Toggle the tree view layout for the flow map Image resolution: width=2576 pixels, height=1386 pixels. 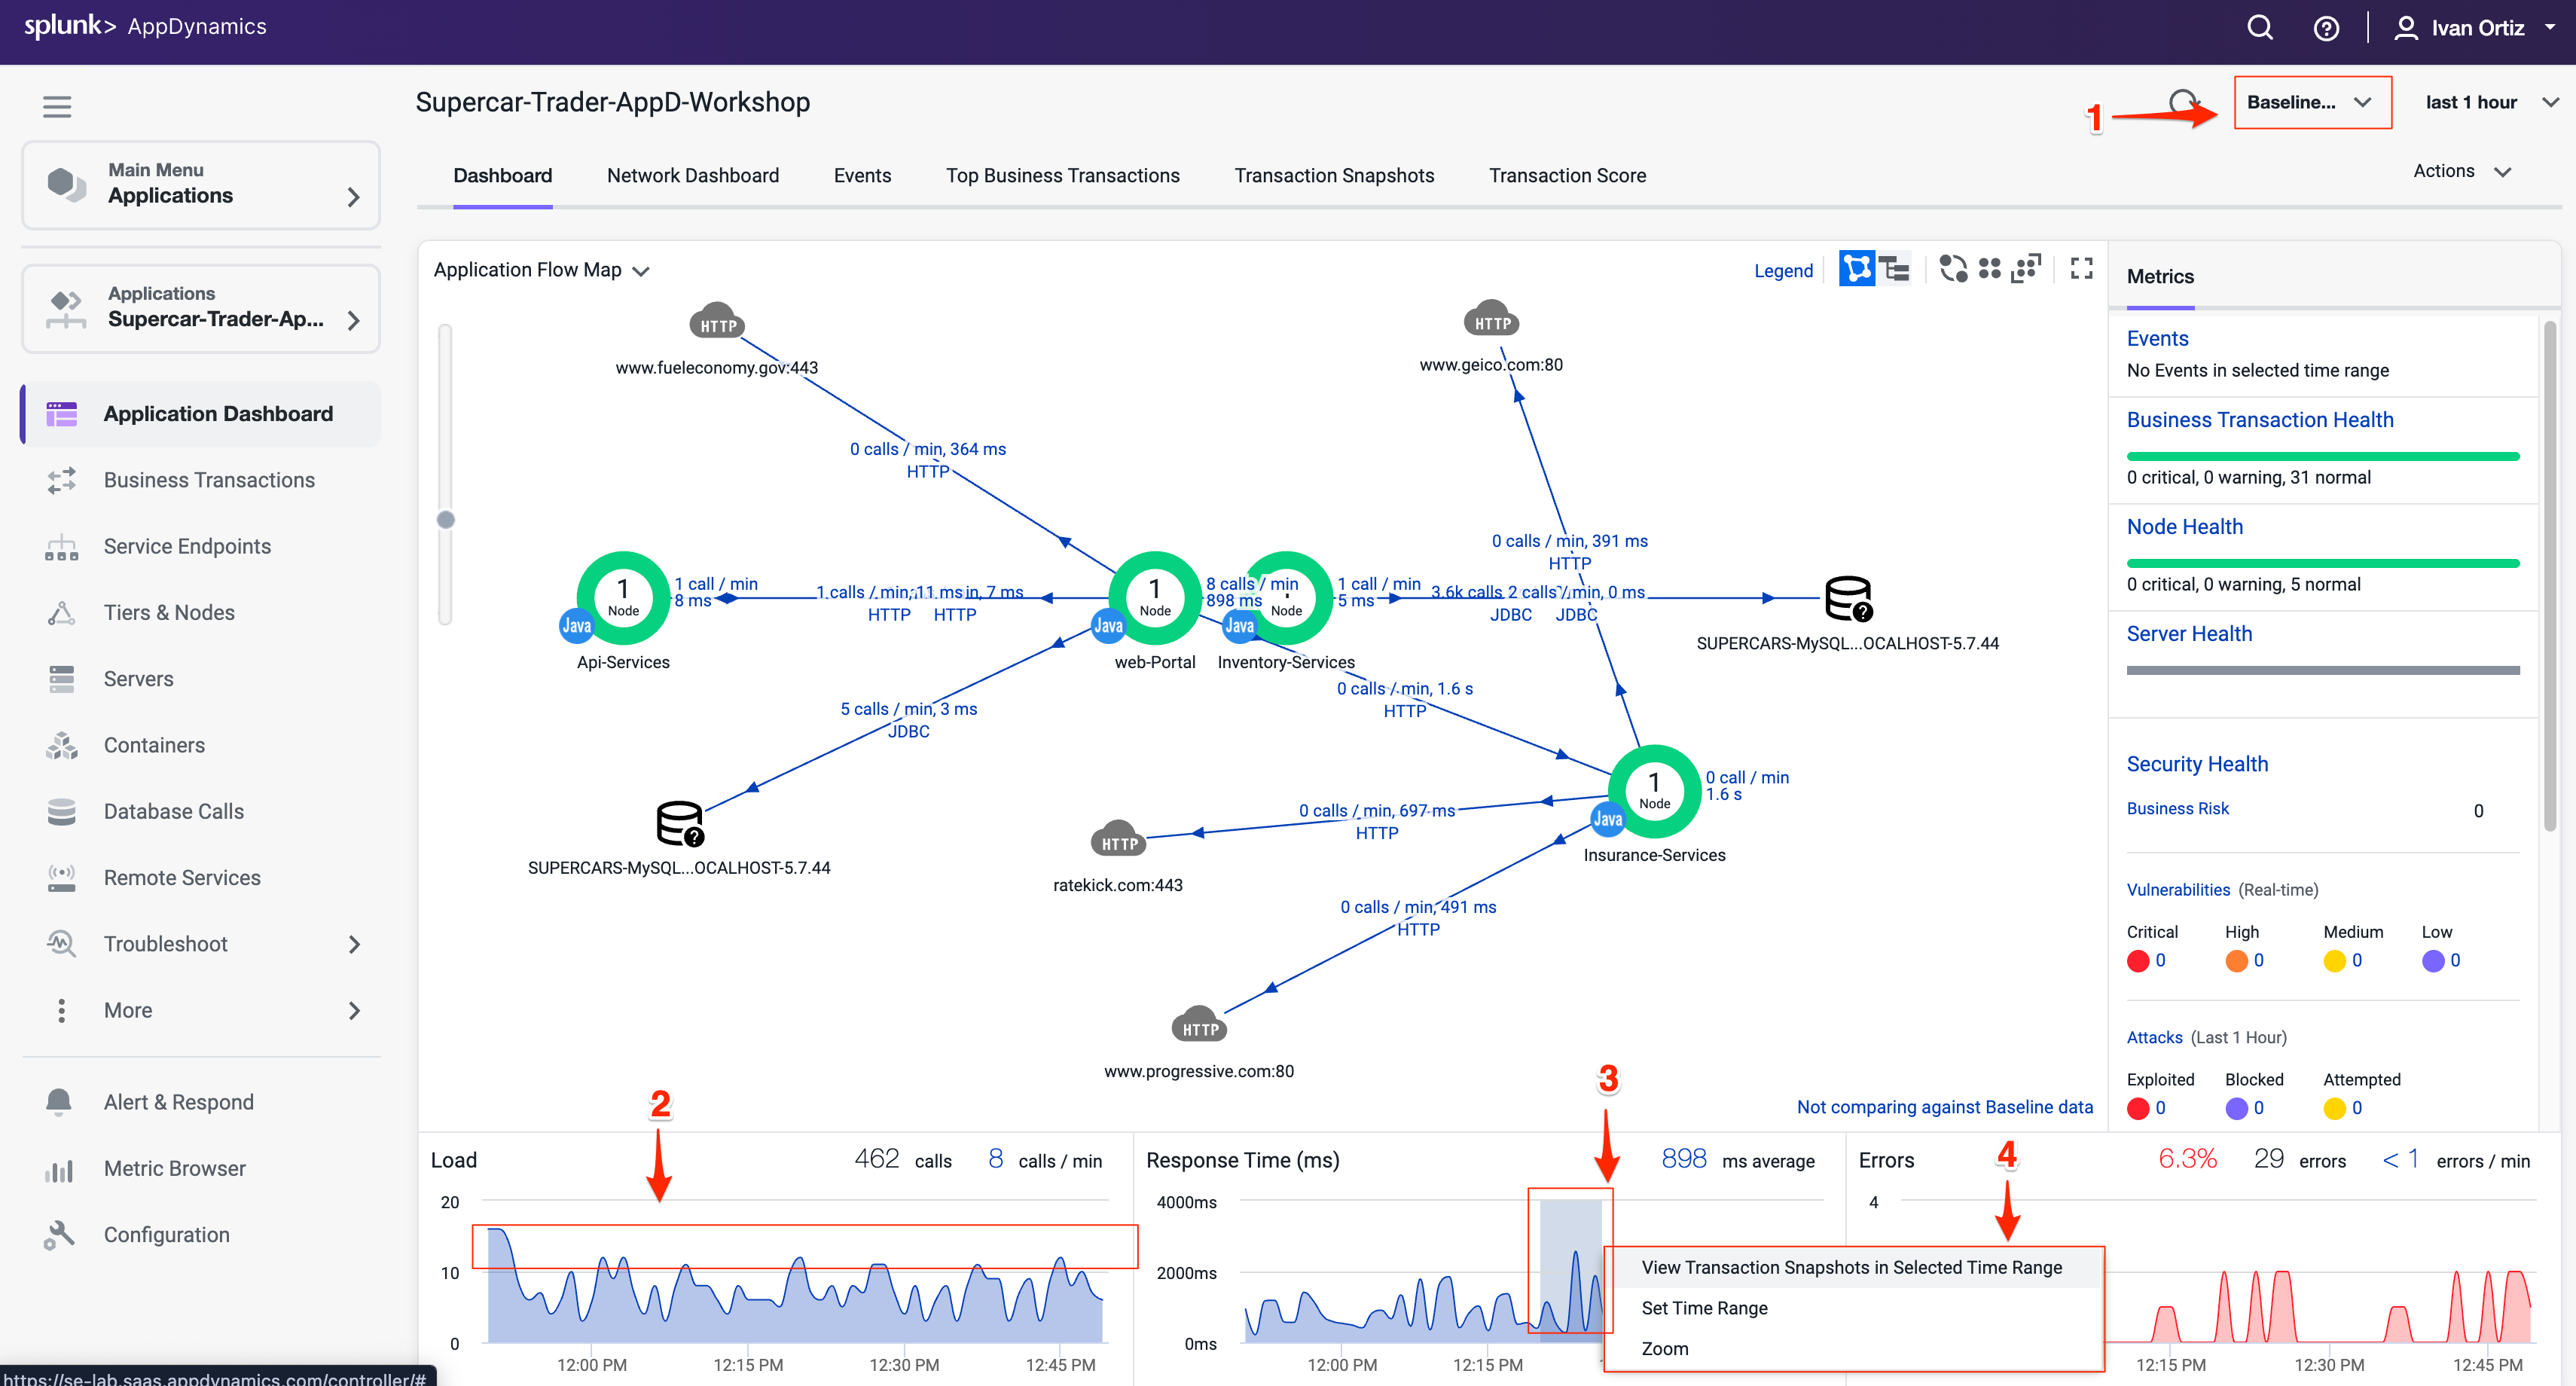pyautogui.click(x=1893, y=268)
